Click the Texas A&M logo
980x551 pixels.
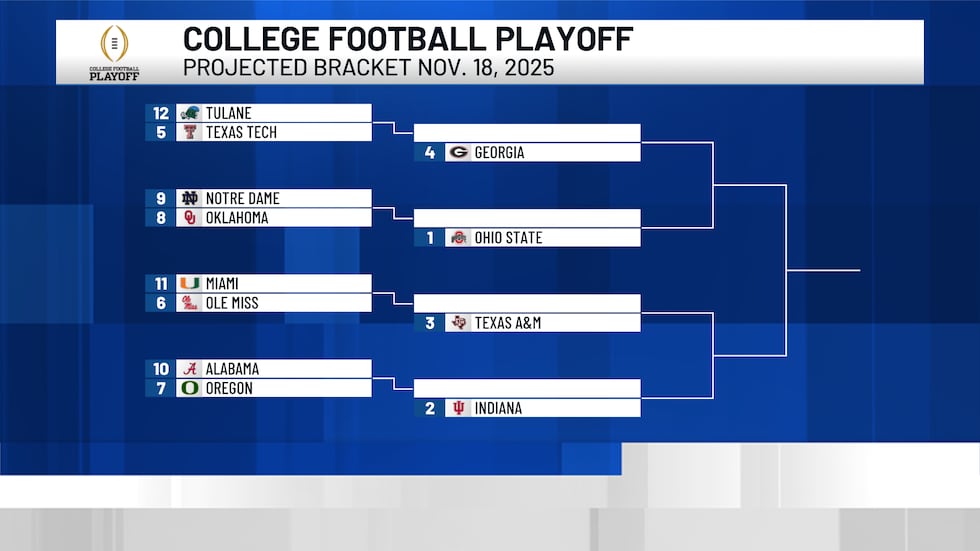point(458,323)
